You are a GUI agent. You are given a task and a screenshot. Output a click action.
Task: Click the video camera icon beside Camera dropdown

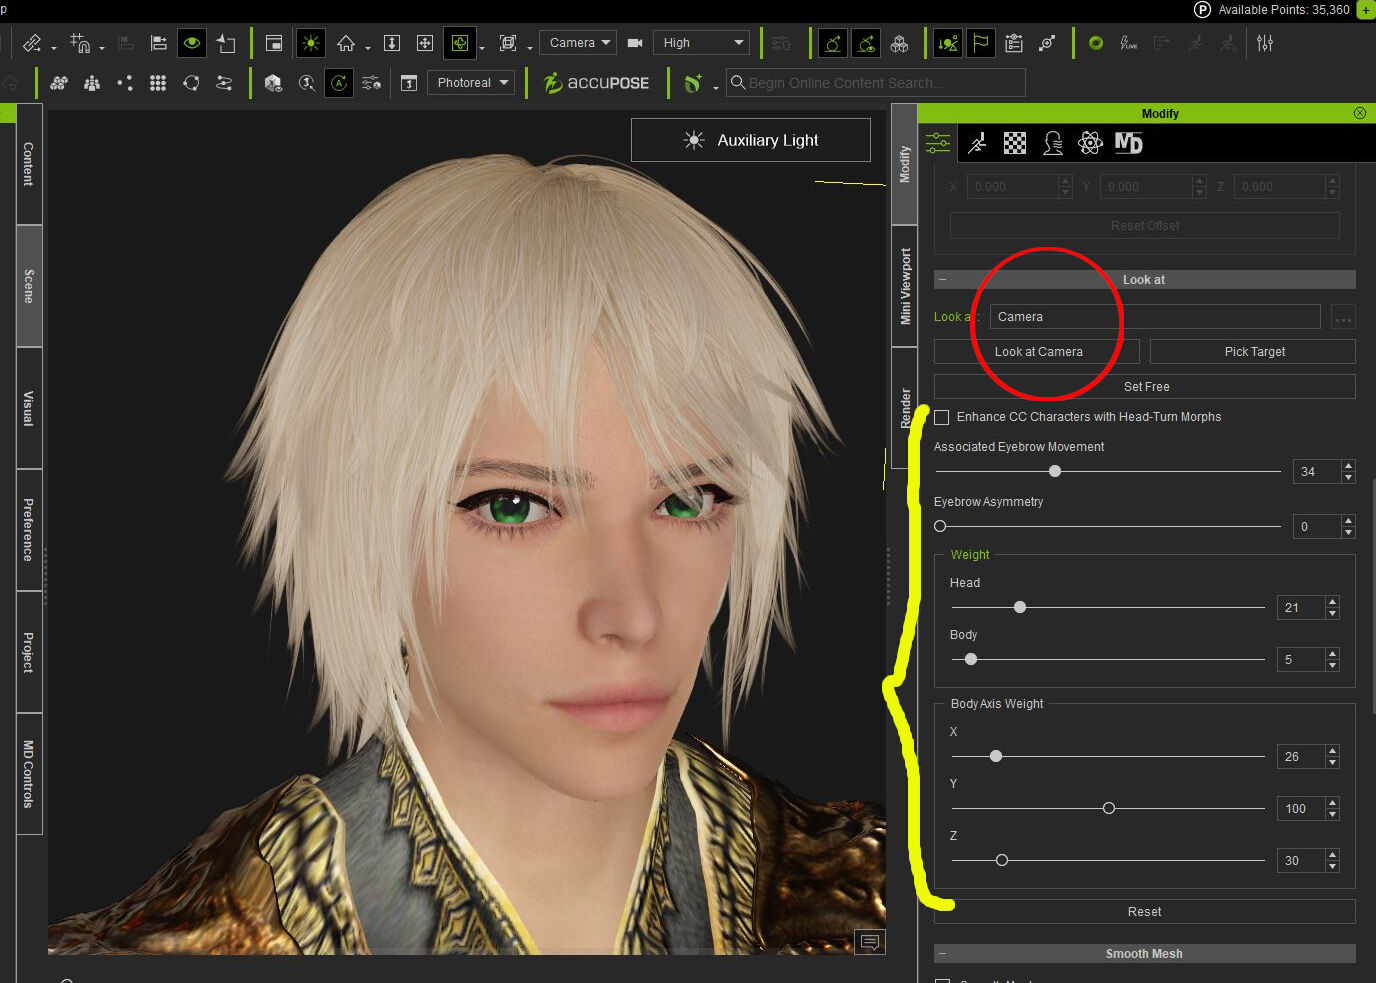click(634, 43)
